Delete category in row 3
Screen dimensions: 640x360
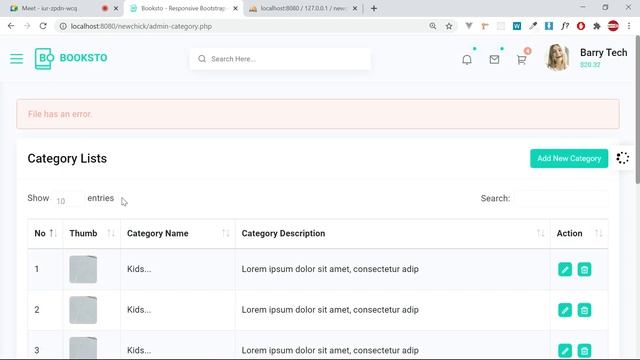[x=584, y=350]
